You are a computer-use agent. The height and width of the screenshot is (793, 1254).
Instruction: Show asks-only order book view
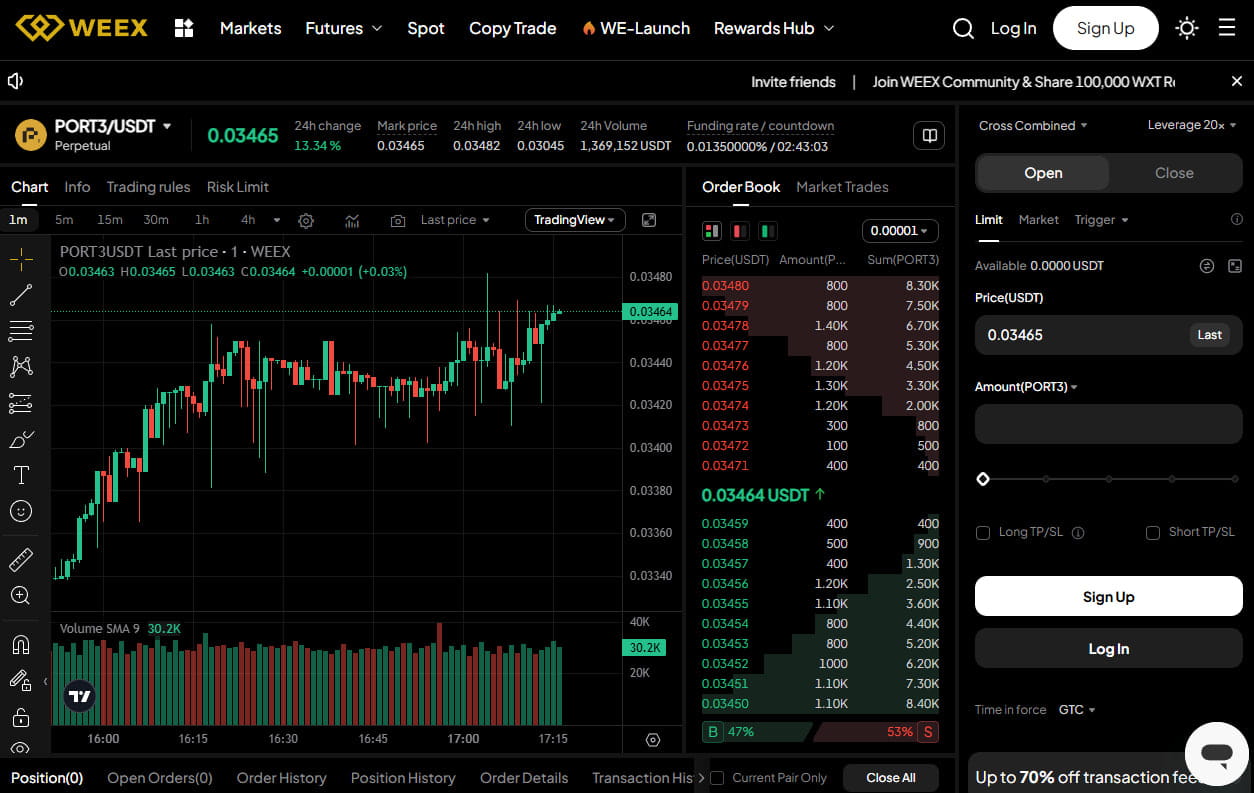click(x=740, y=231)
